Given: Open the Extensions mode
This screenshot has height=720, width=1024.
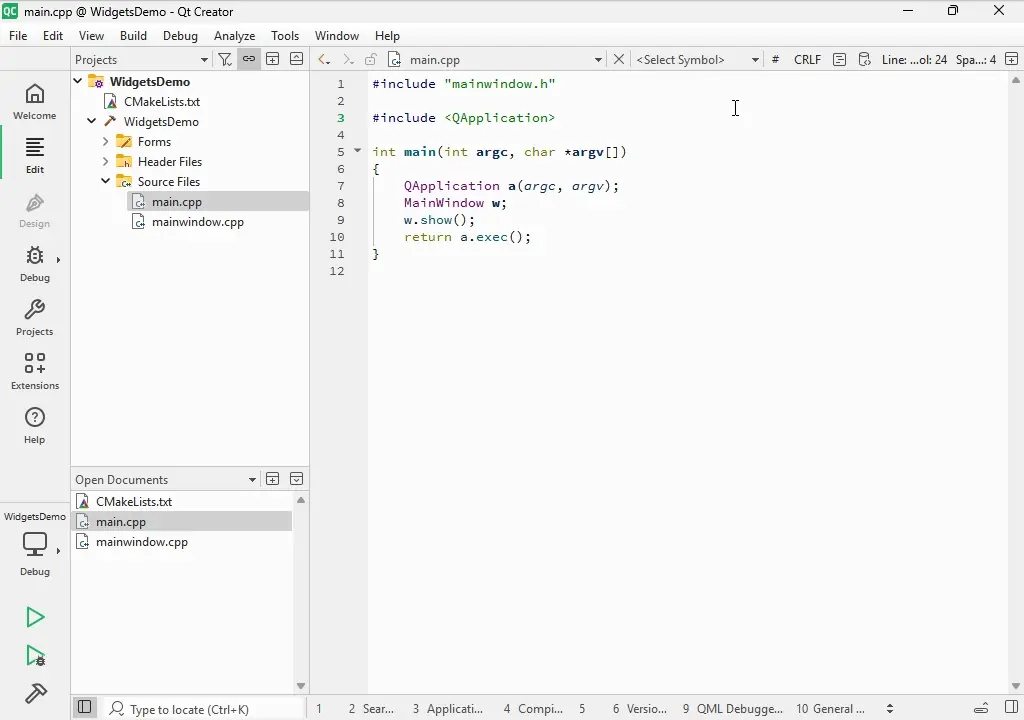Looking at the screenshot, I should click(35, 371).
